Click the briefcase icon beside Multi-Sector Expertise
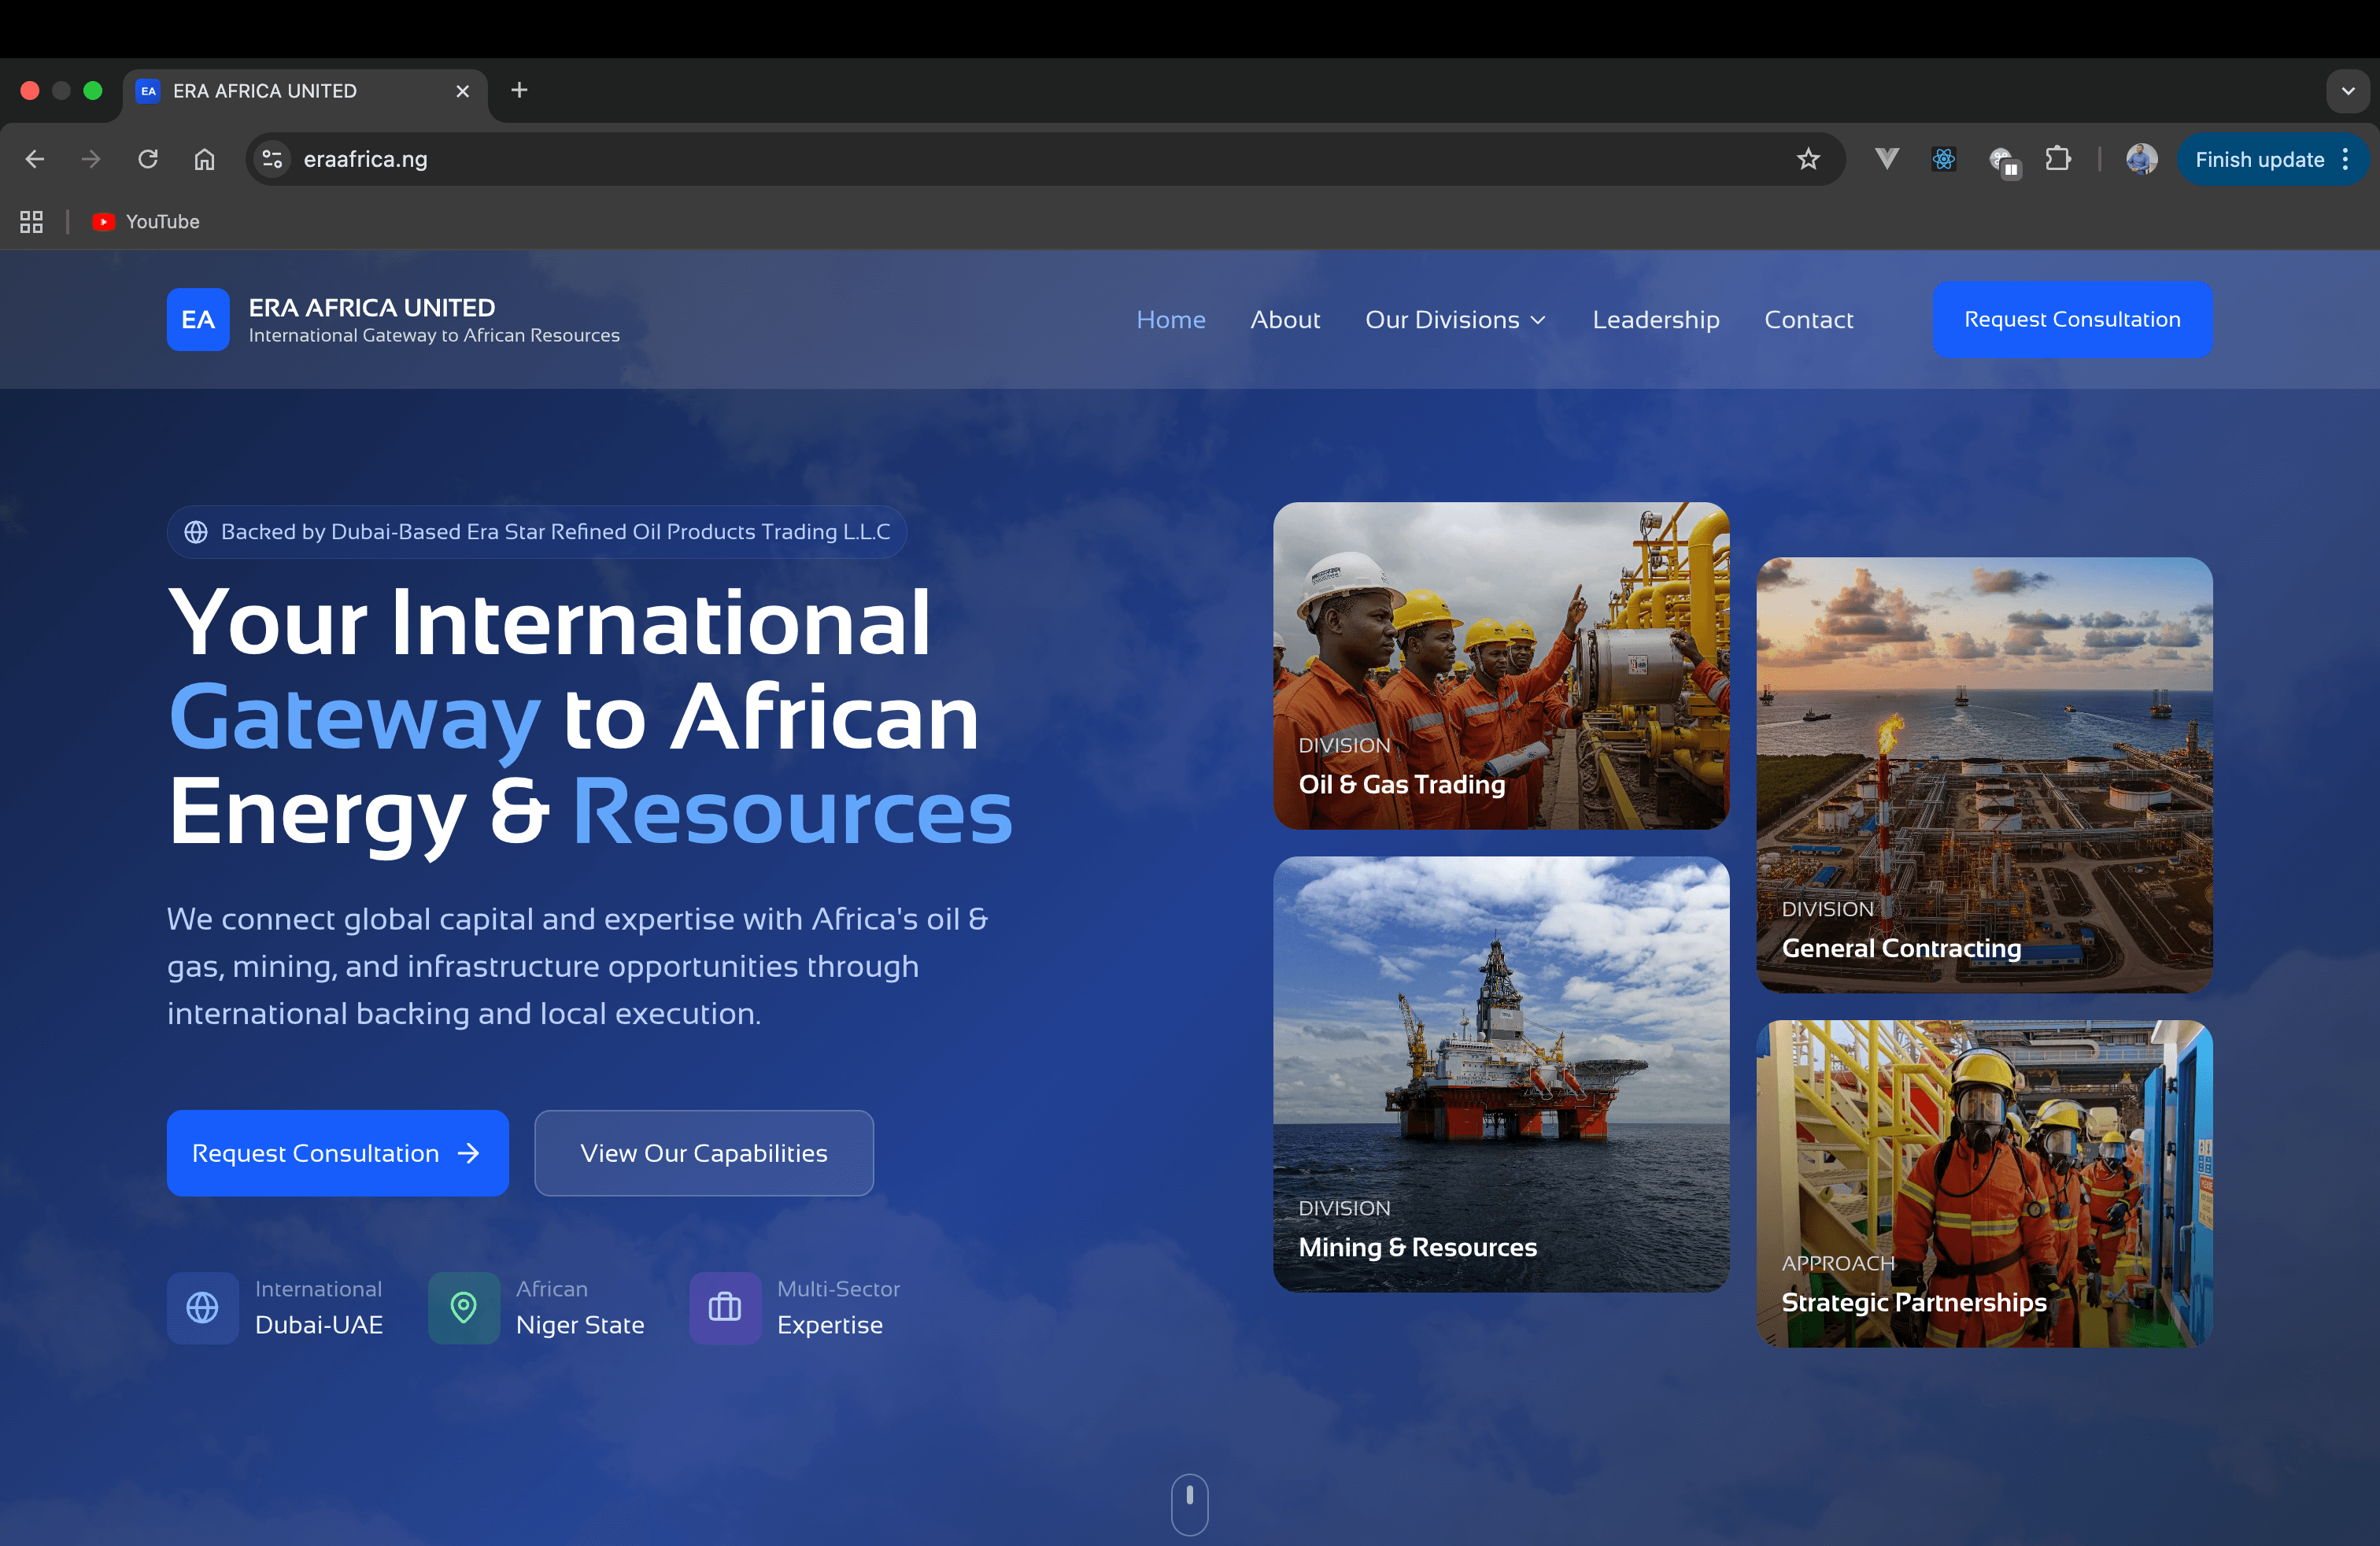Viewport: 2380px width, 1546px height. tap(724, 1307)
